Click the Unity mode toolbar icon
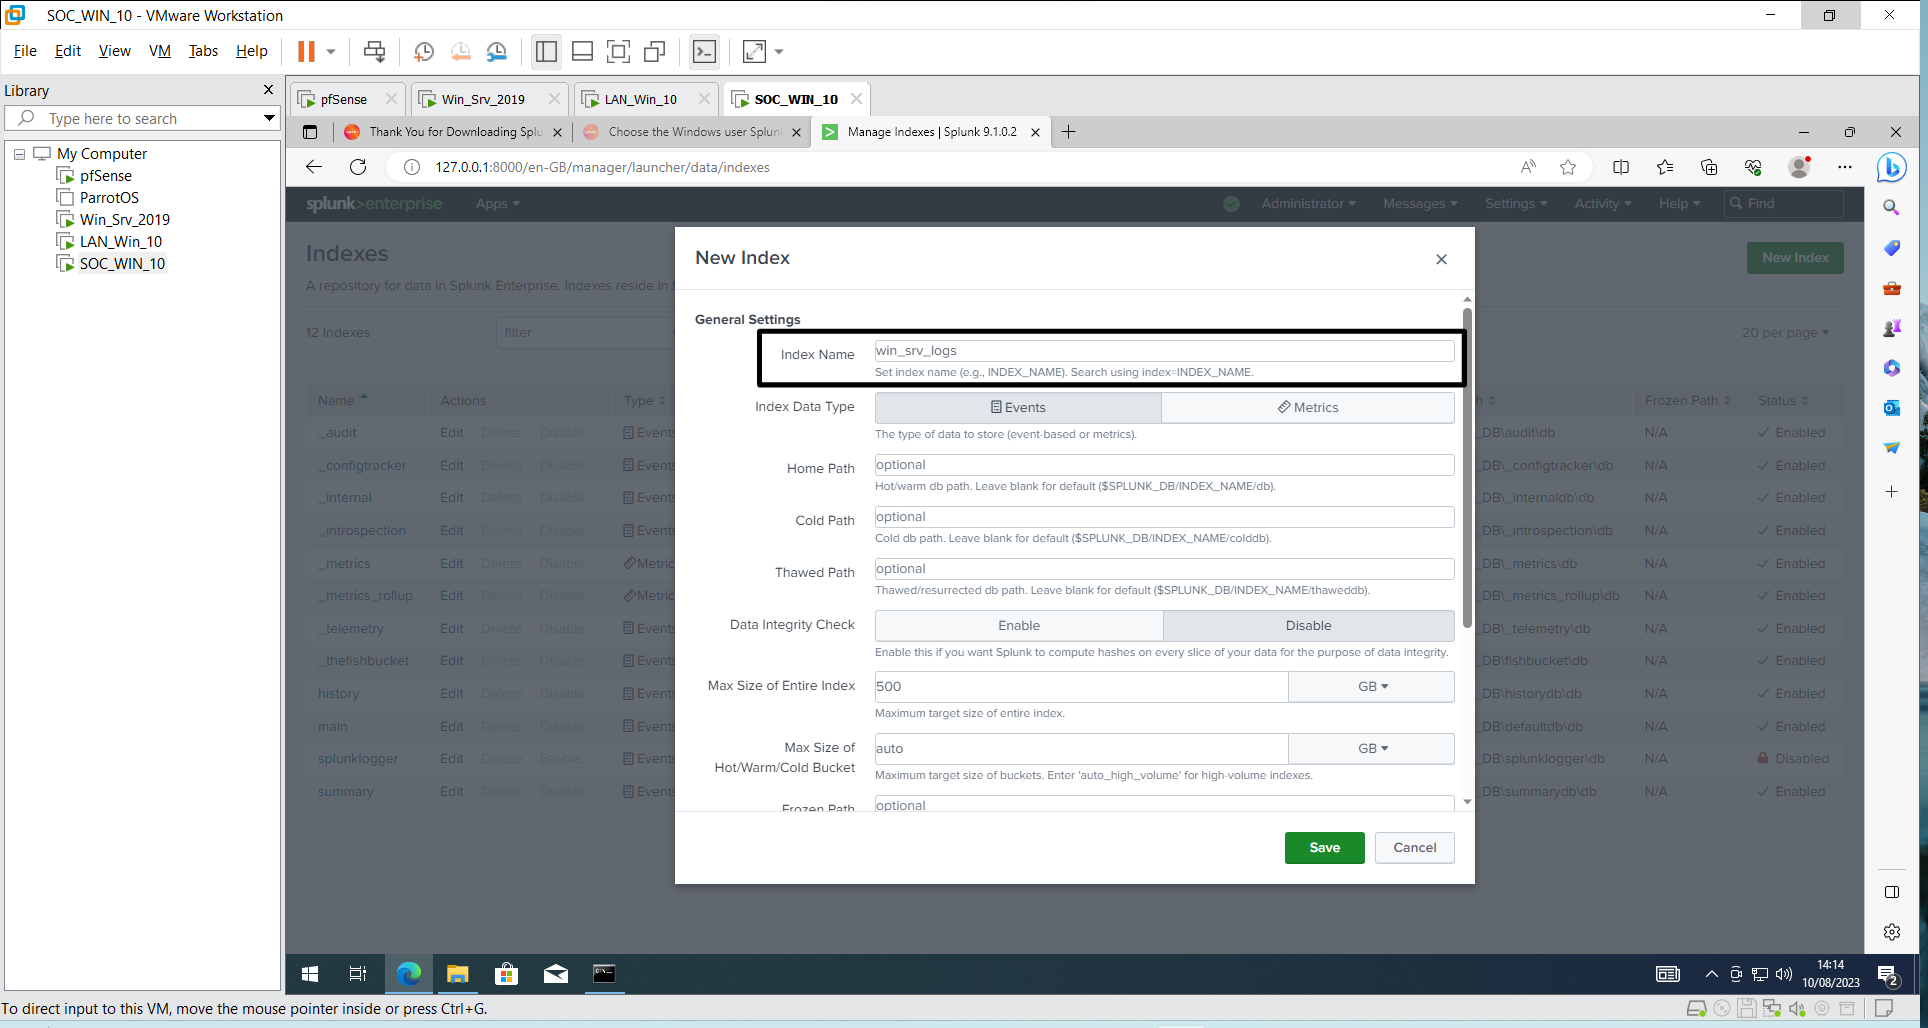Screen dimensions: 1928x1028 [655, 51]
